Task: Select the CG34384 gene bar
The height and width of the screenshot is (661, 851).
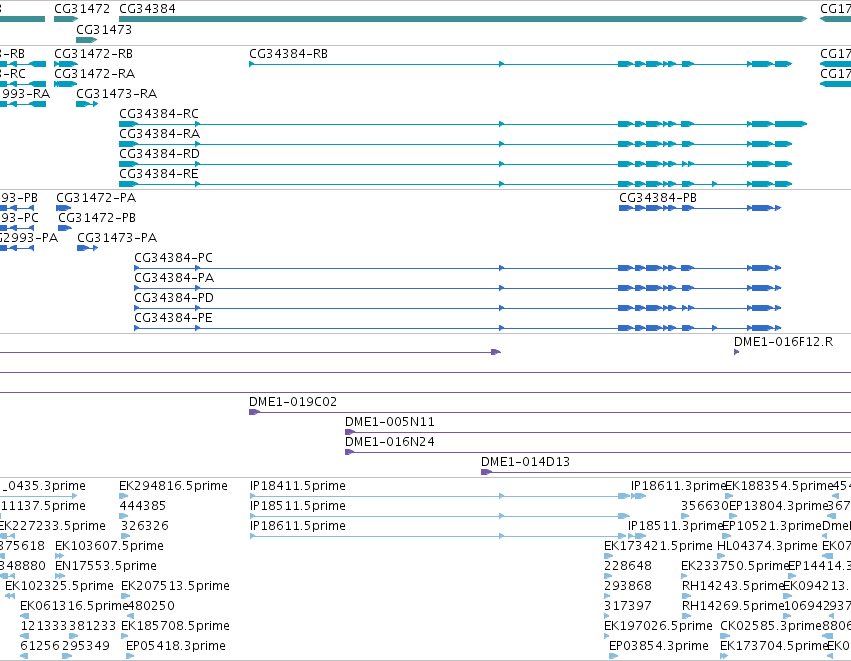Action: 463,19
